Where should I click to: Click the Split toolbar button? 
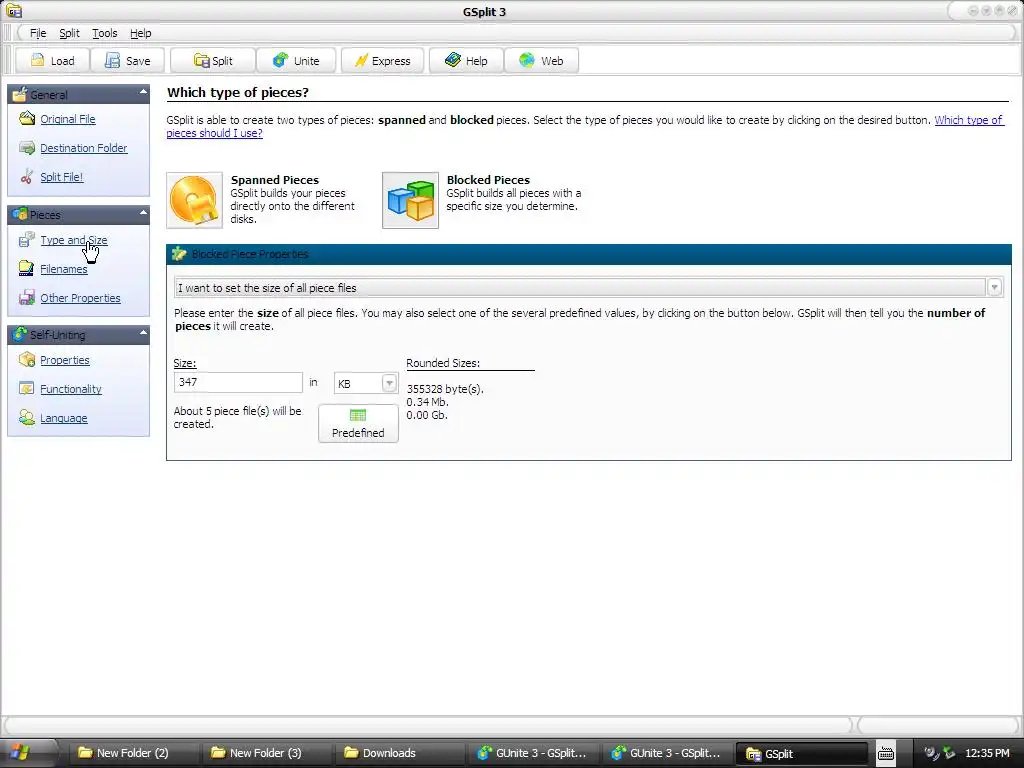(213, 61)
